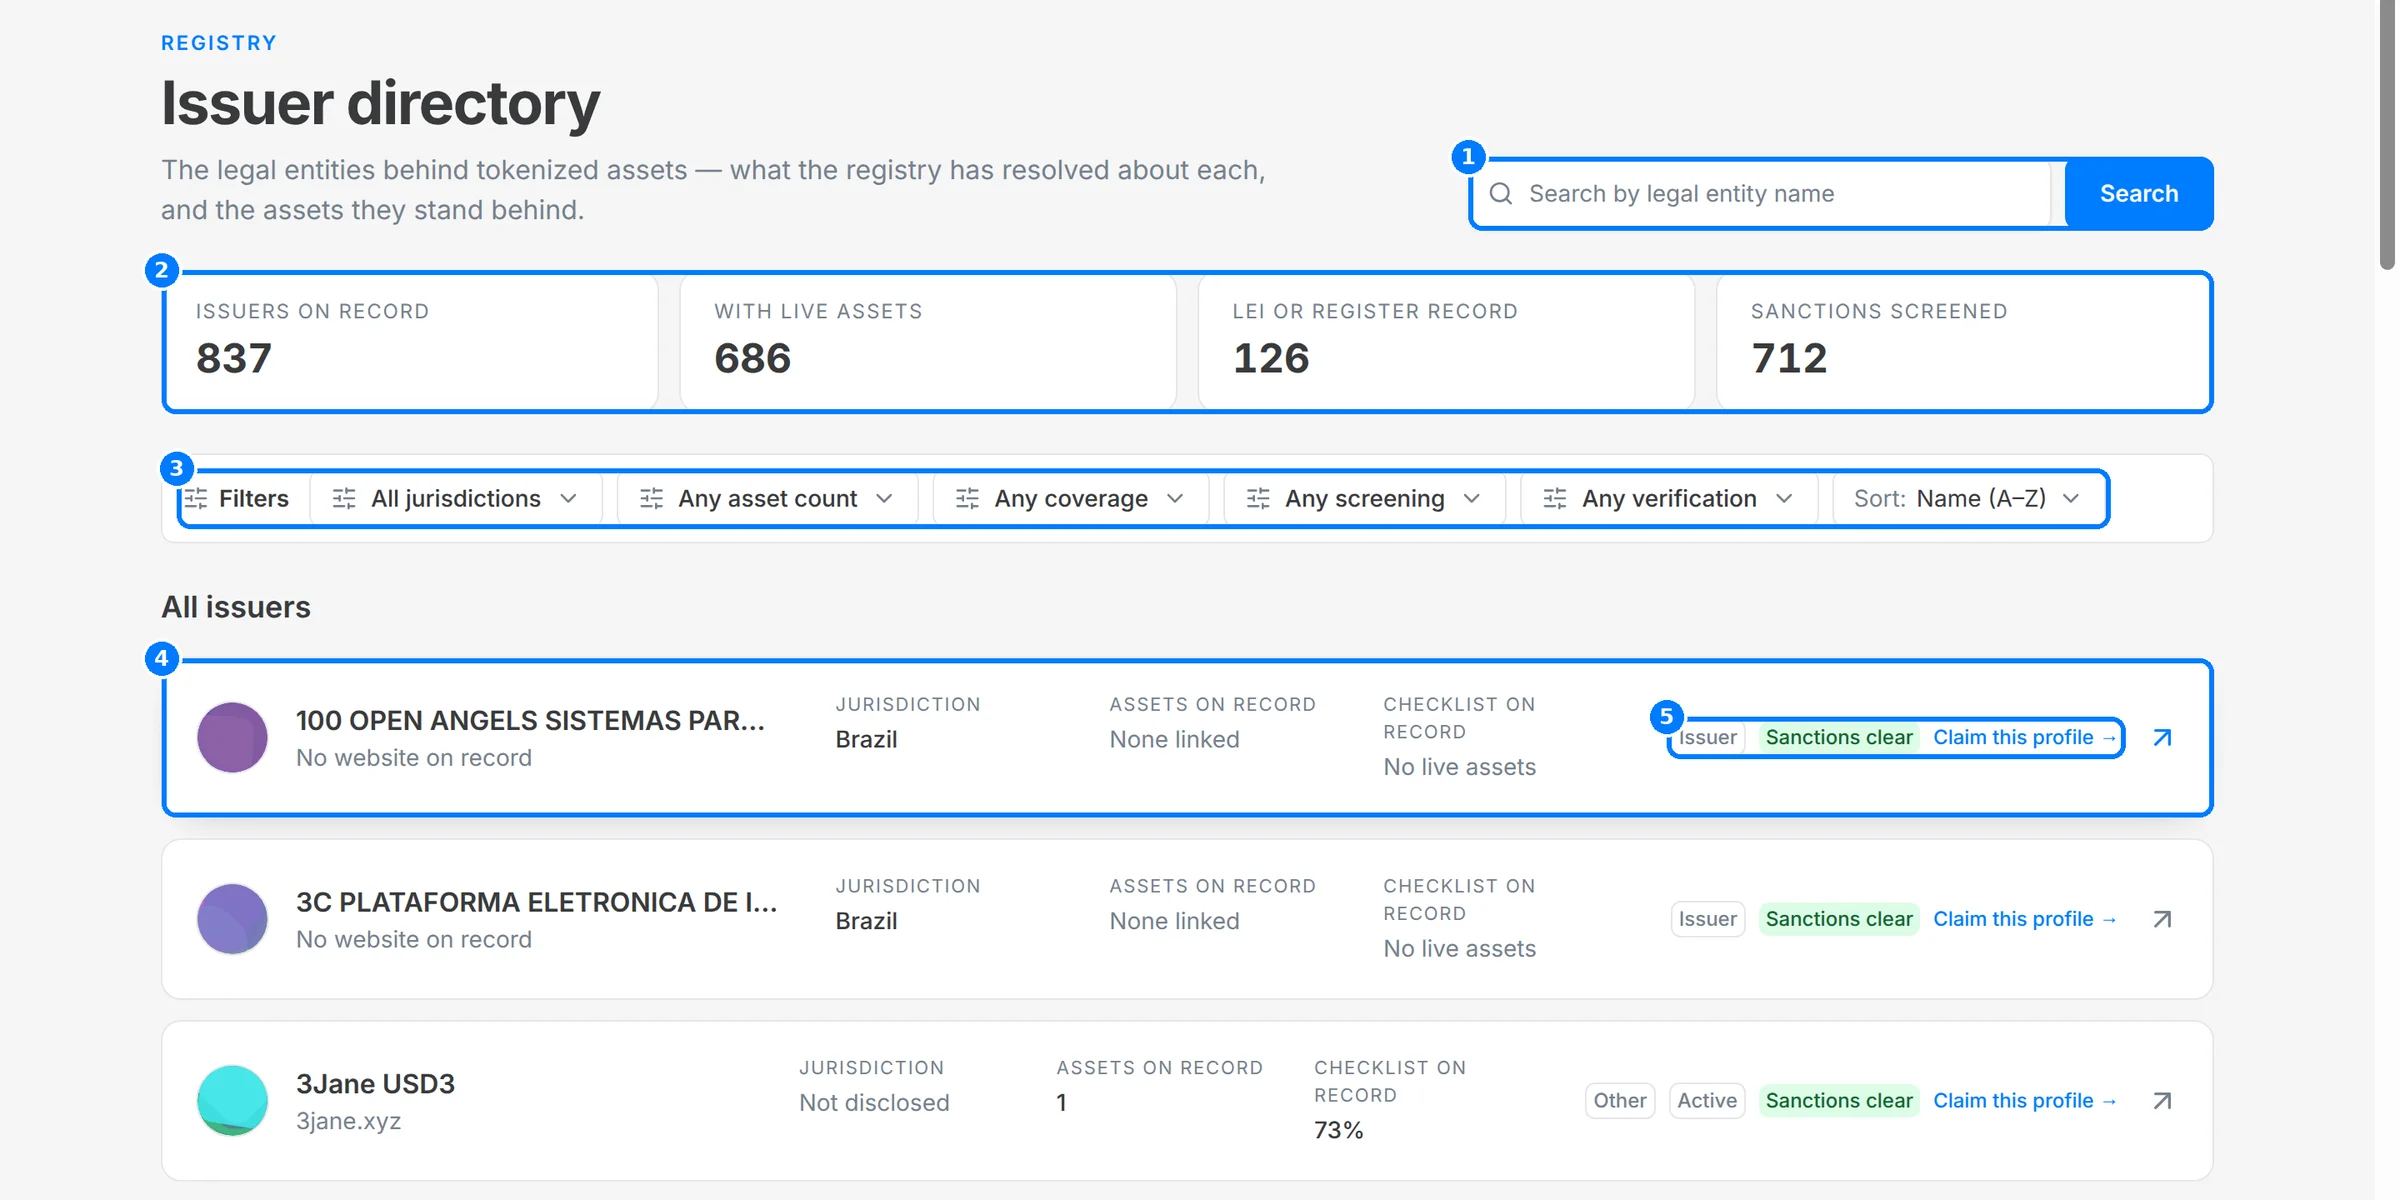This screenshot has height=1200, width=2400.
Task: Click sliders icon beside Any coverage
Action: point(967,498)
